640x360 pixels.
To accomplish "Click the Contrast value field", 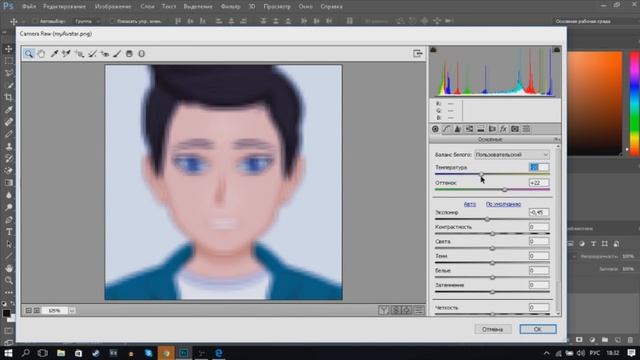I will point(539,227).
